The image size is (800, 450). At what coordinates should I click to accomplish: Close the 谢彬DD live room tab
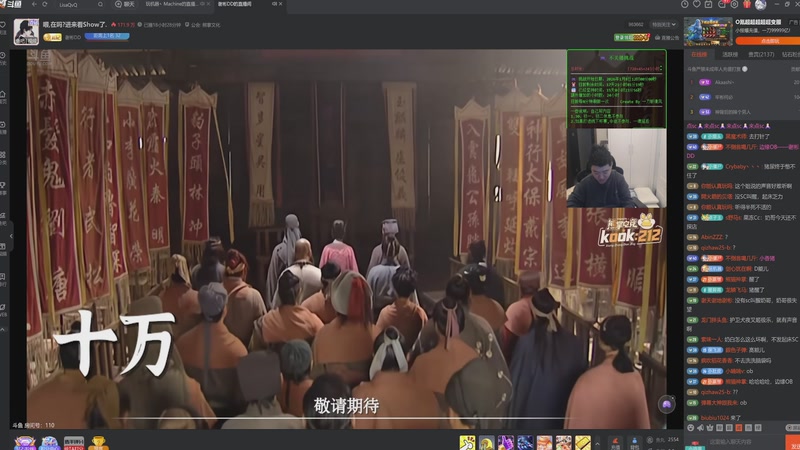click(280, 4)
